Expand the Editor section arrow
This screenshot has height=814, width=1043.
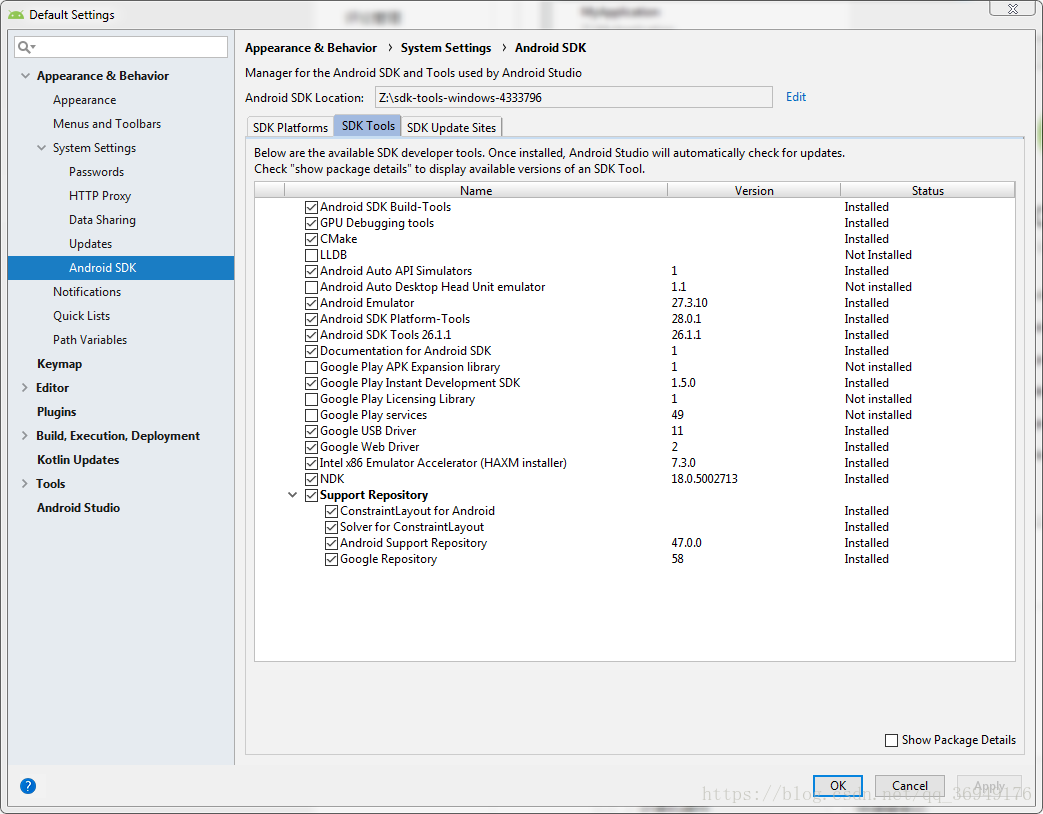click(25, 388)
